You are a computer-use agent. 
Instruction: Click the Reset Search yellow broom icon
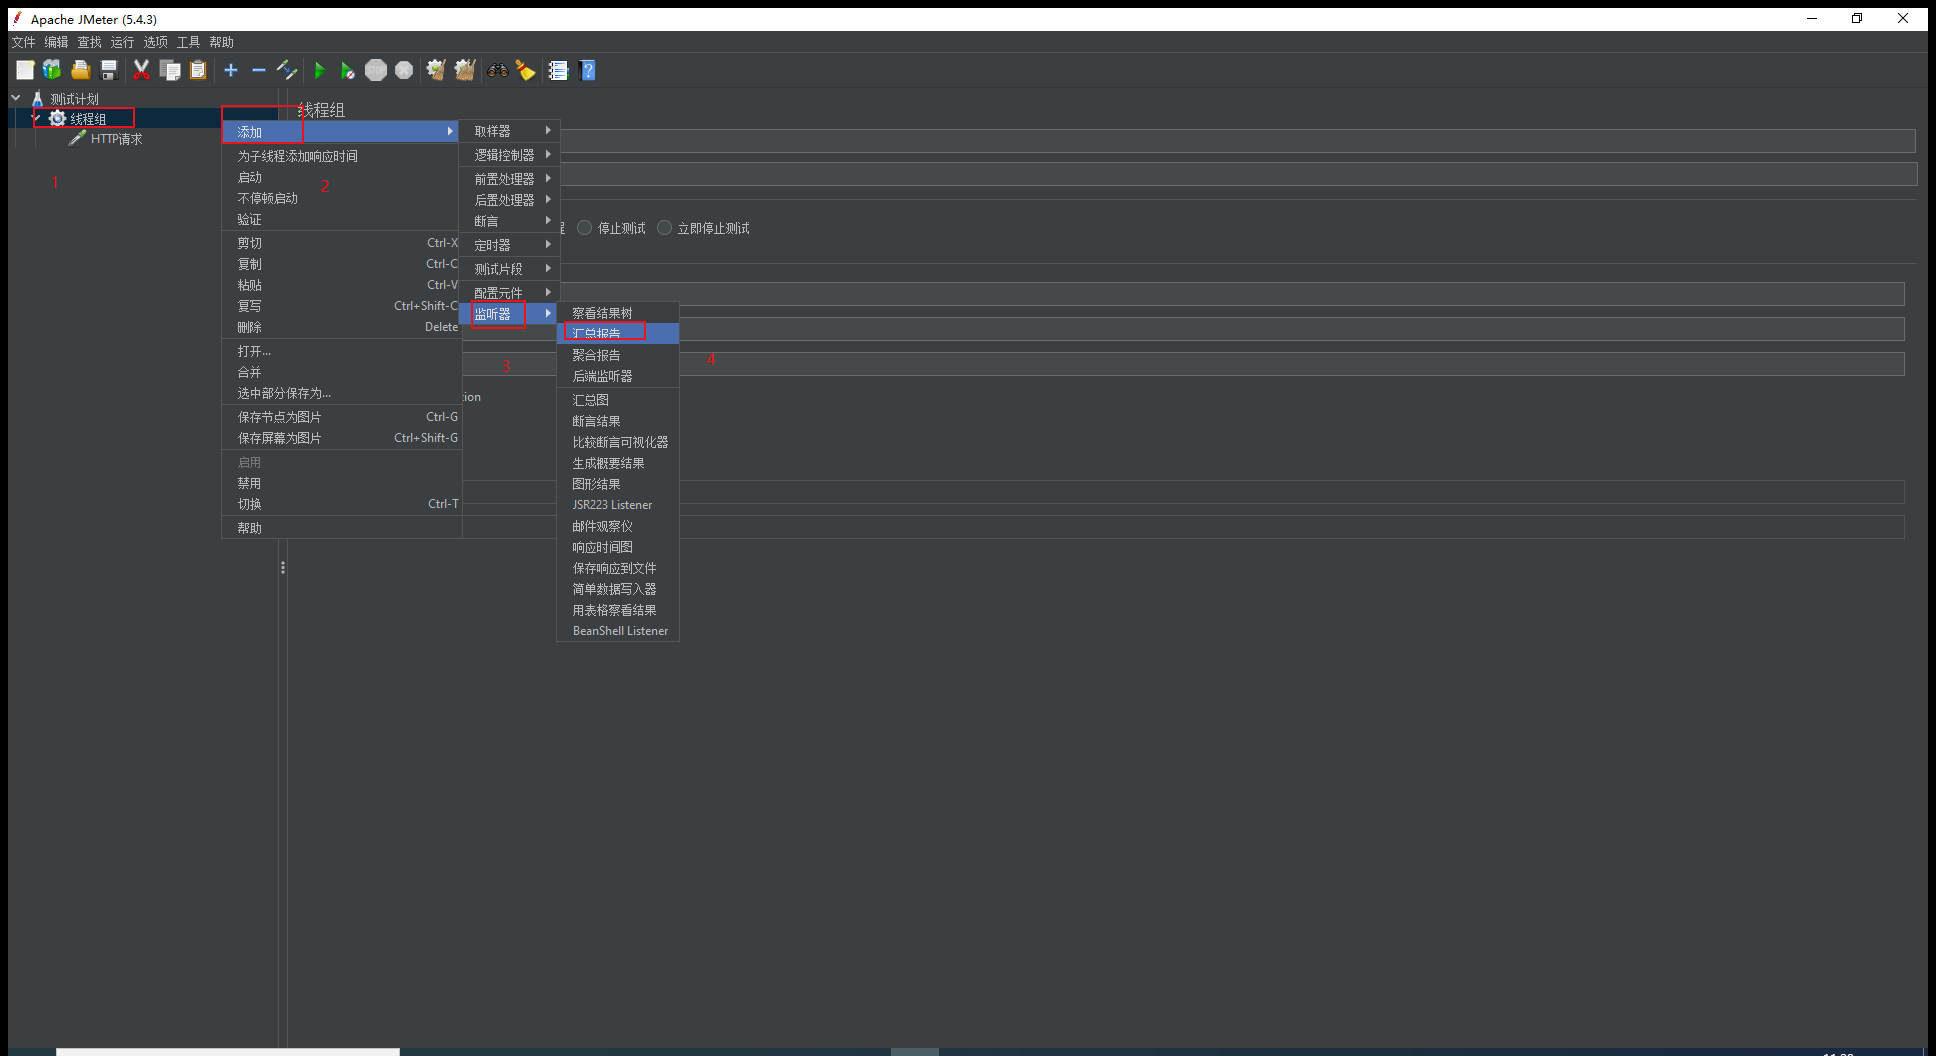pos(525,70)
